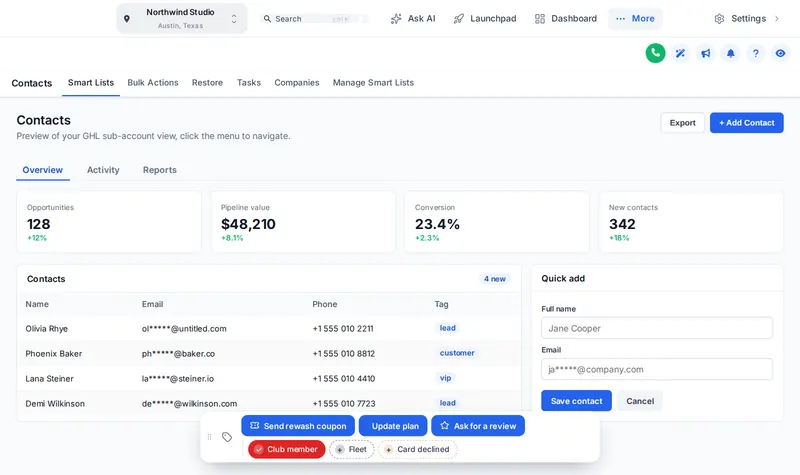Go to the Tasks tab
Viewport: 800px width, 475px height.
pos(248,83)
